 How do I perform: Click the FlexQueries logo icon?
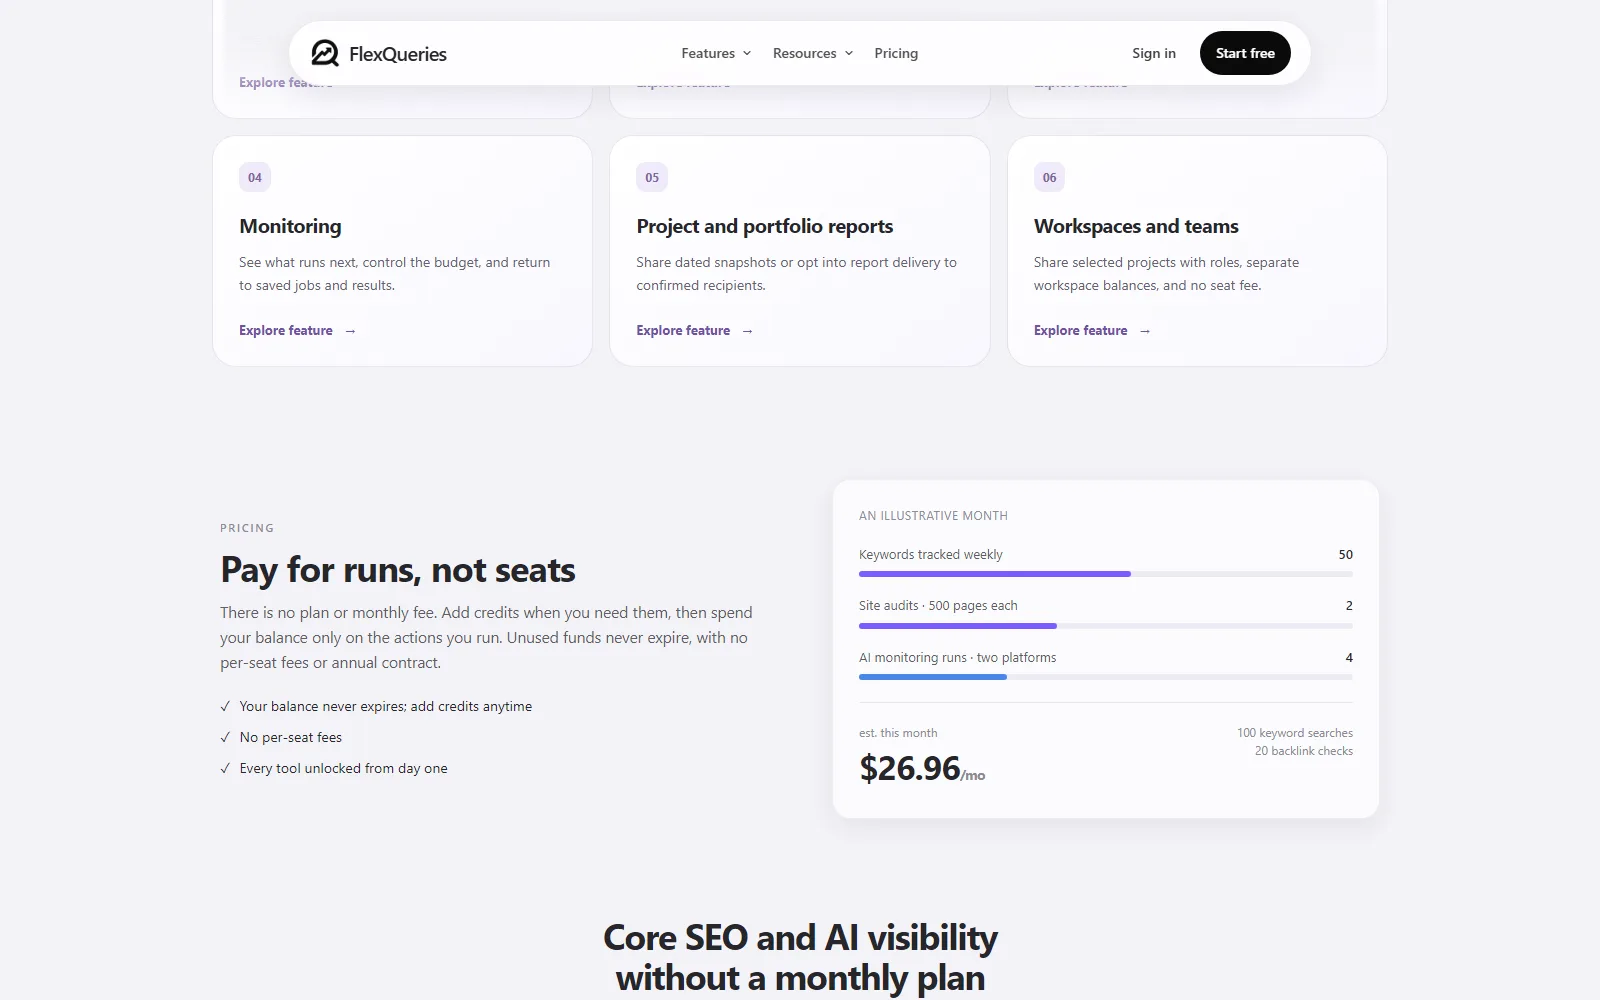tap(325, 53)
